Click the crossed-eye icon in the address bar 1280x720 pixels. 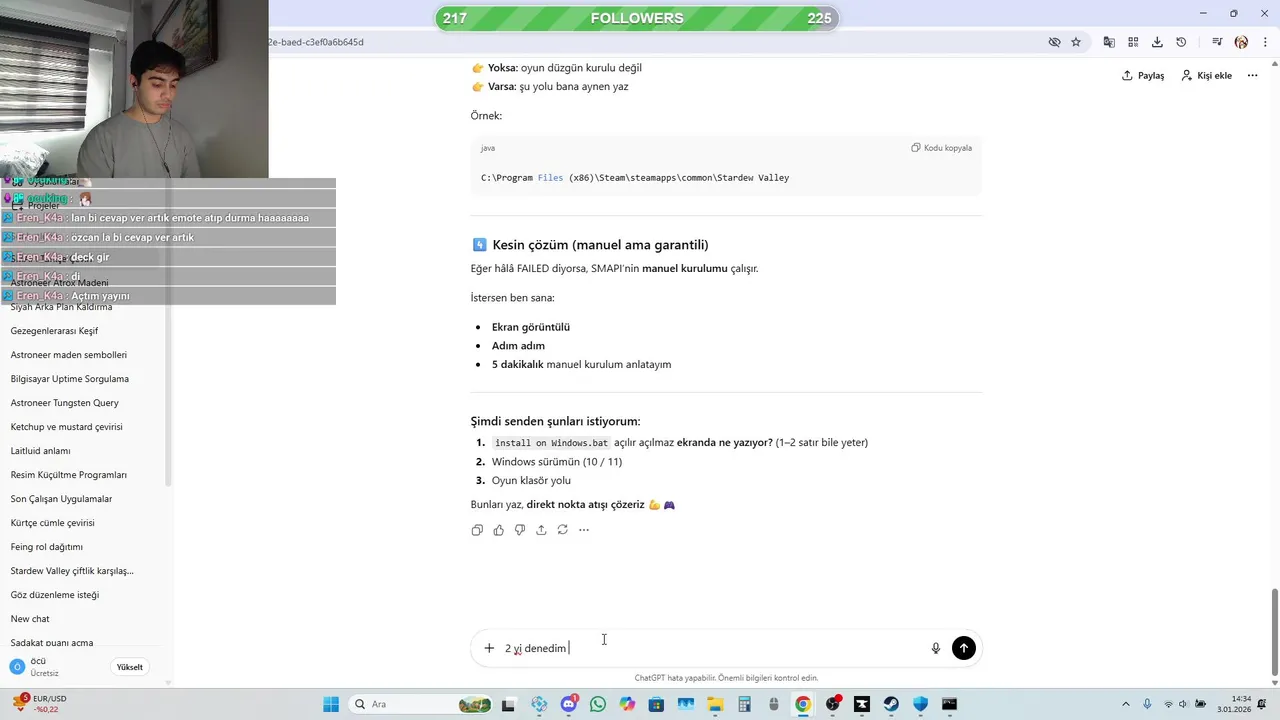pyautogui.click(x=1054, y=42)
